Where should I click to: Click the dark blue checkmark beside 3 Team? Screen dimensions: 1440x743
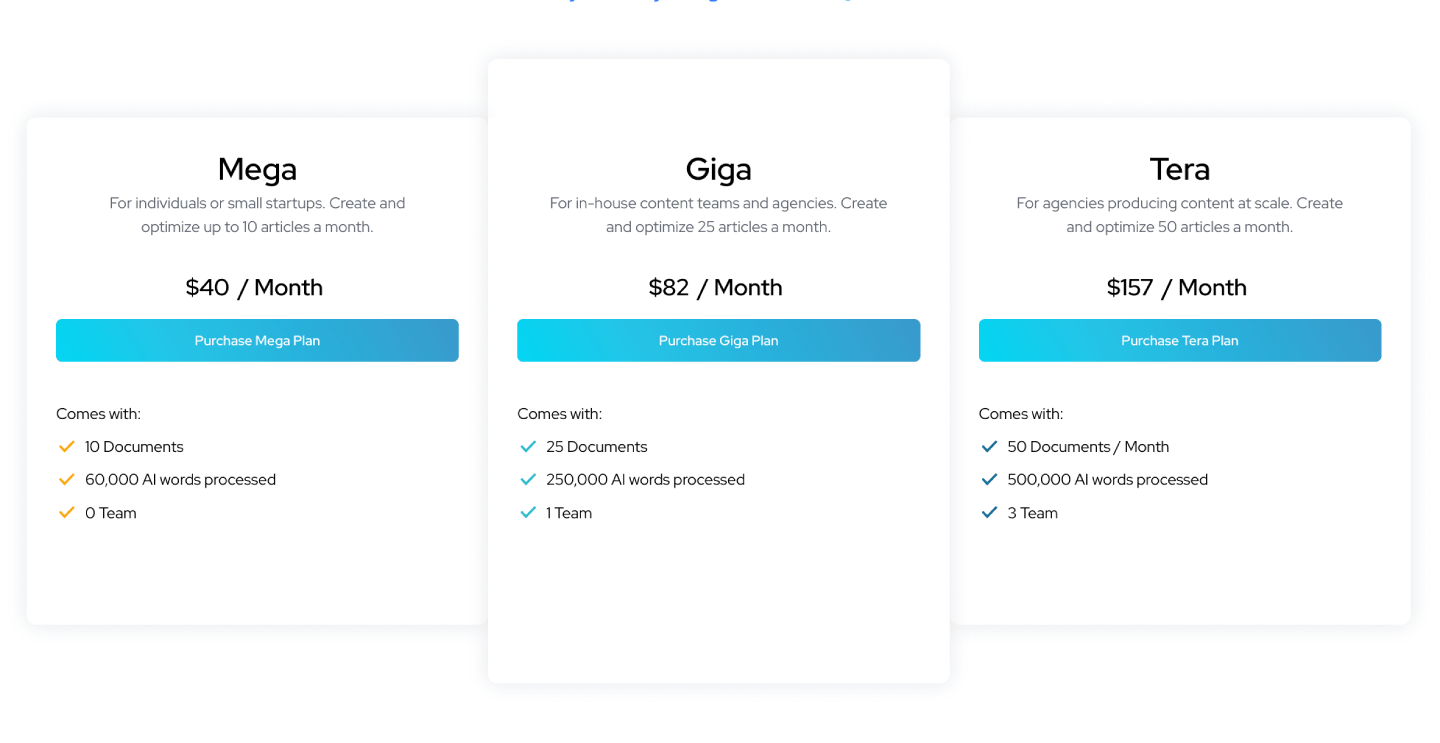tap(990, 513)
